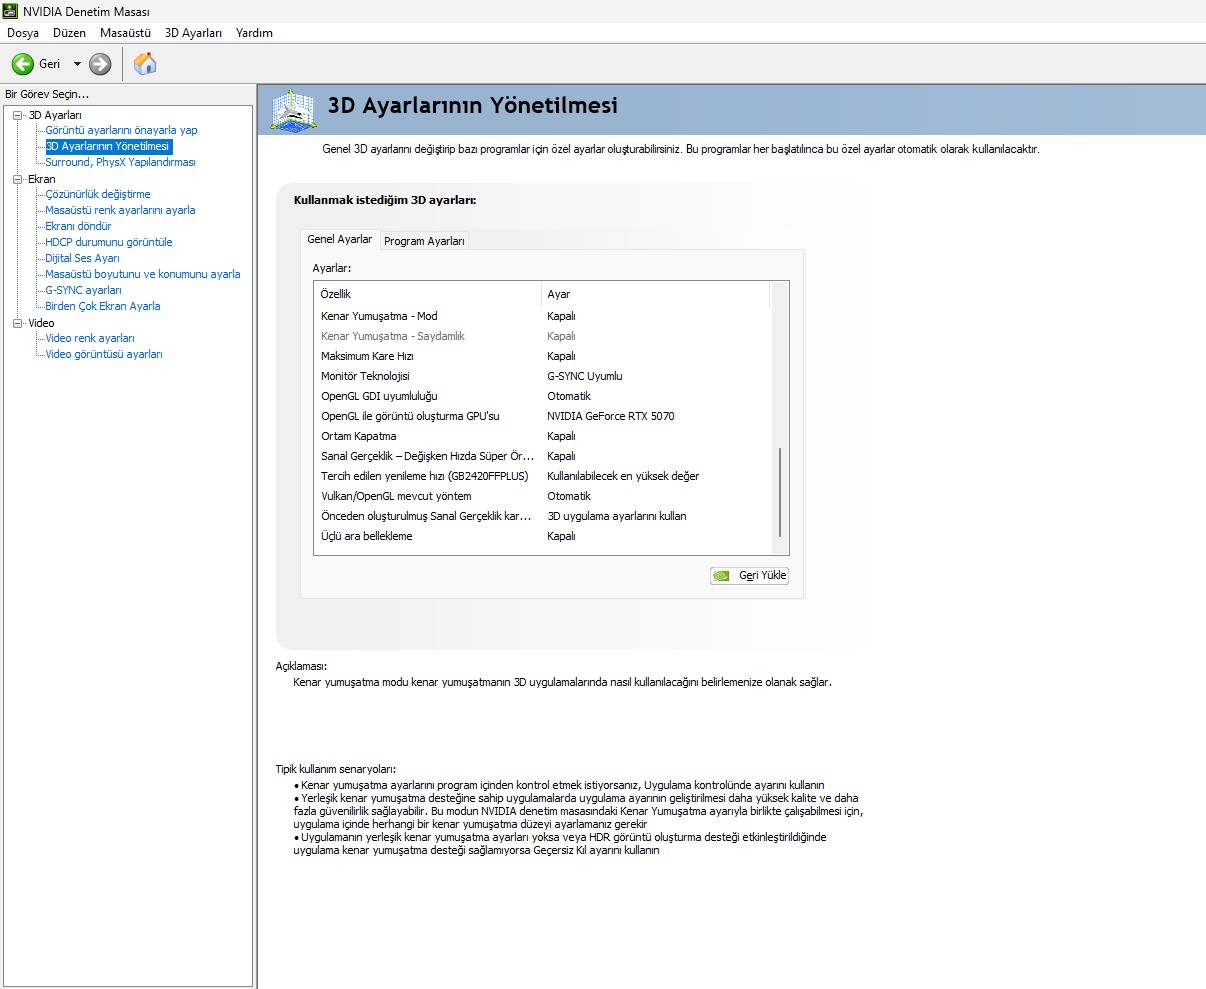1206x989 pixels.
Task: Open Surround, PhysX Yapılandırması
Action: click(120, 162)
